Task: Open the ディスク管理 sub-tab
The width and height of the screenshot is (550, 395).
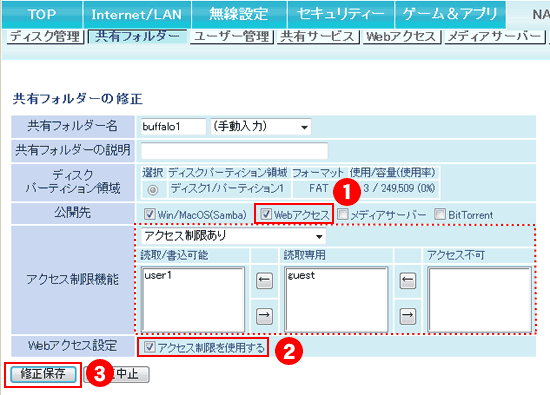Action: (x=45, y=36)
